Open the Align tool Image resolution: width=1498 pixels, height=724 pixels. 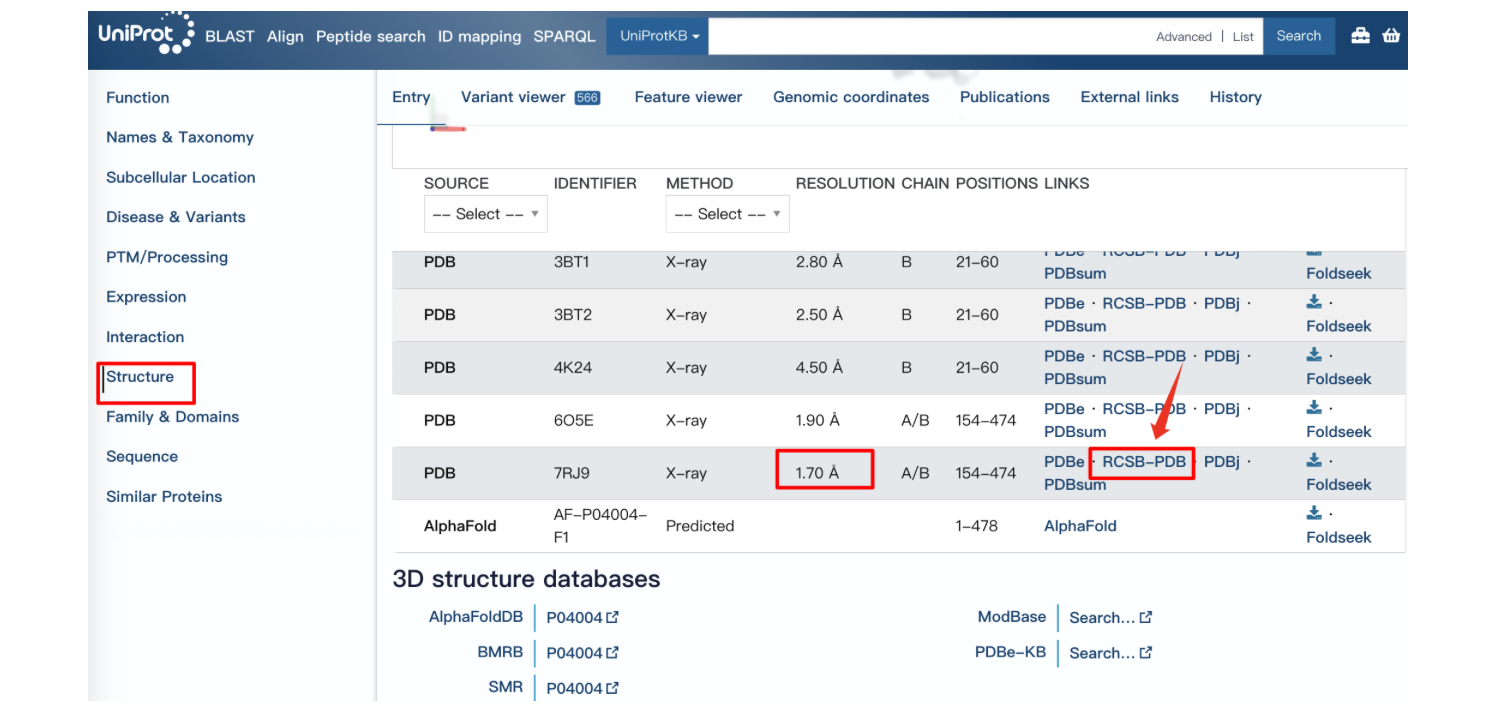click(x=285, y=36)
